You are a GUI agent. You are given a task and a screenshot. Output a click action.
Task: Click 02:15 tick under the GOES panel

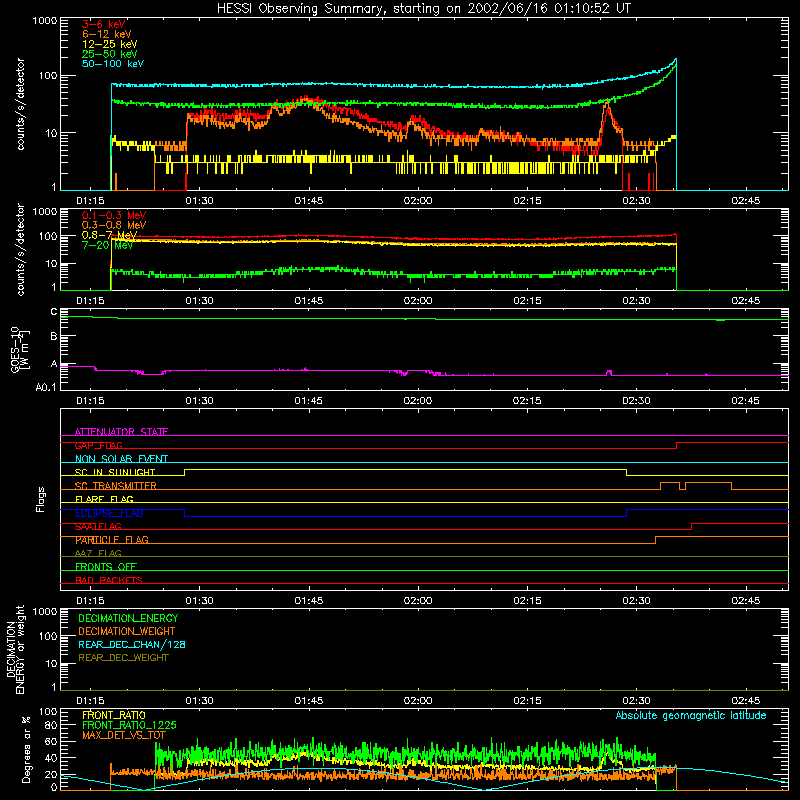coord(527,401)
